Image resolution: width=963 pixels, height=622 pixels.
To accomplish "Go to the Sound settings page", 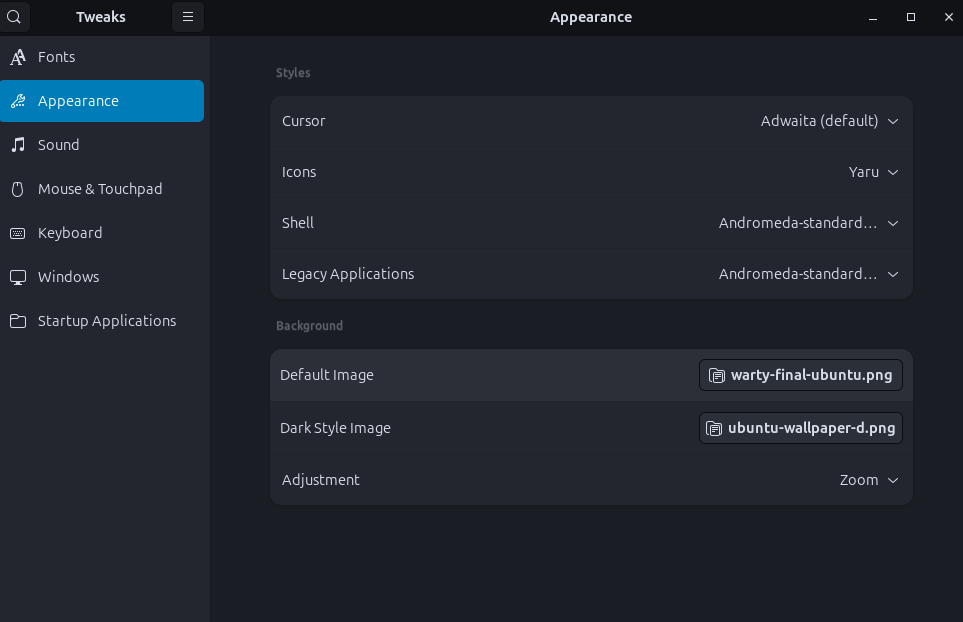I will click(x=58, y=145).
